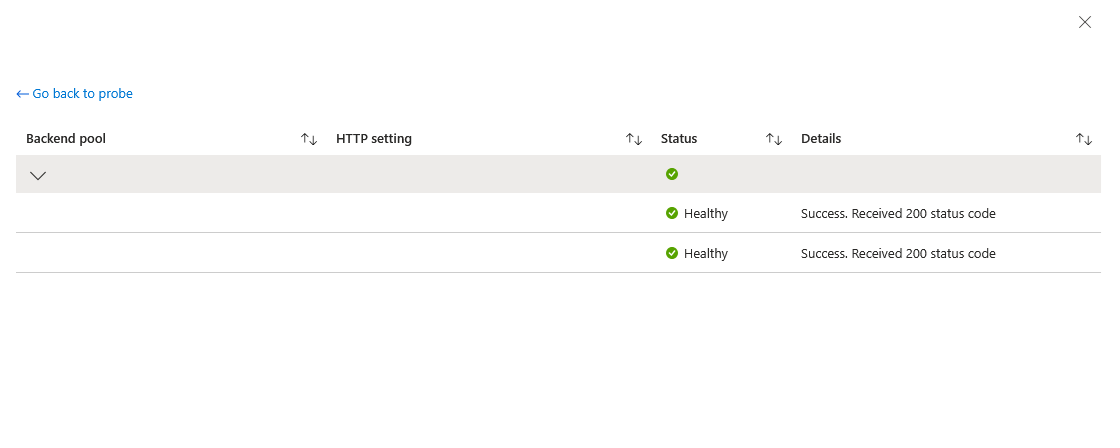Sort using the Backend pool sort arrows
Screen dimensions: 1120x448
tap(309, 139)
